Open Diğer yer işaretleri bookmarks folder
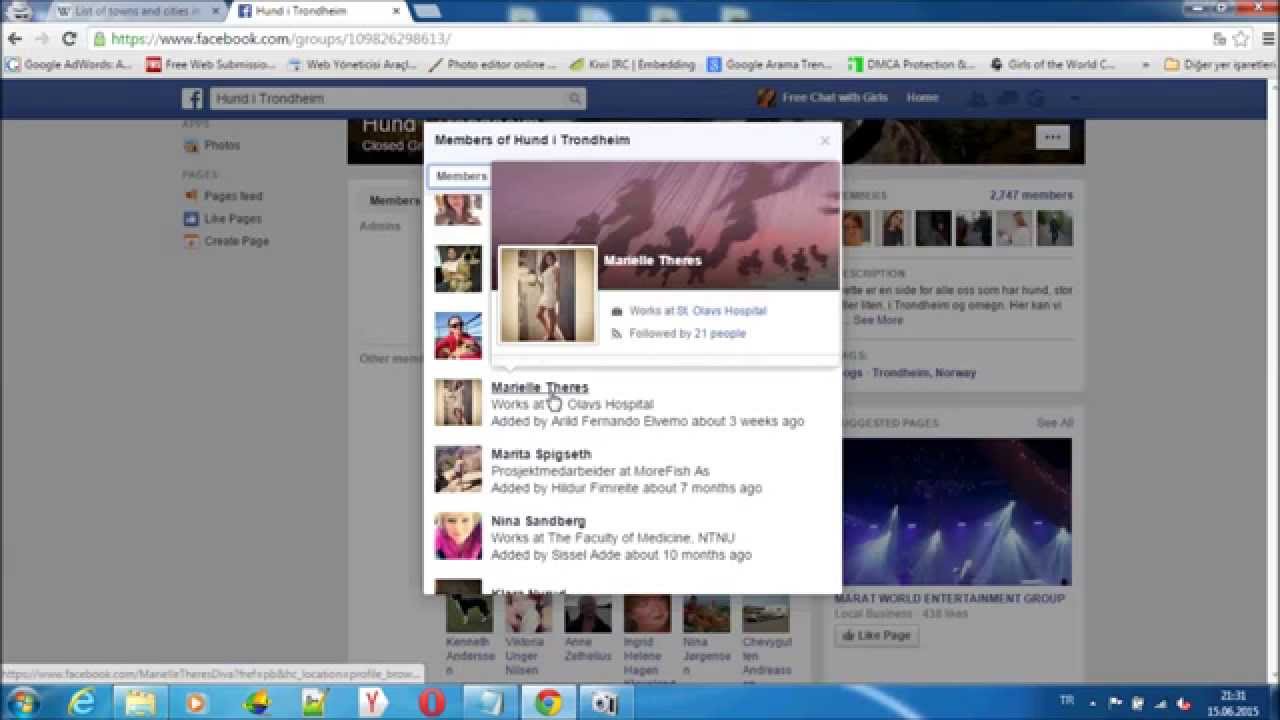Viewport: 1280px width, 720px height. (1221, 65)
